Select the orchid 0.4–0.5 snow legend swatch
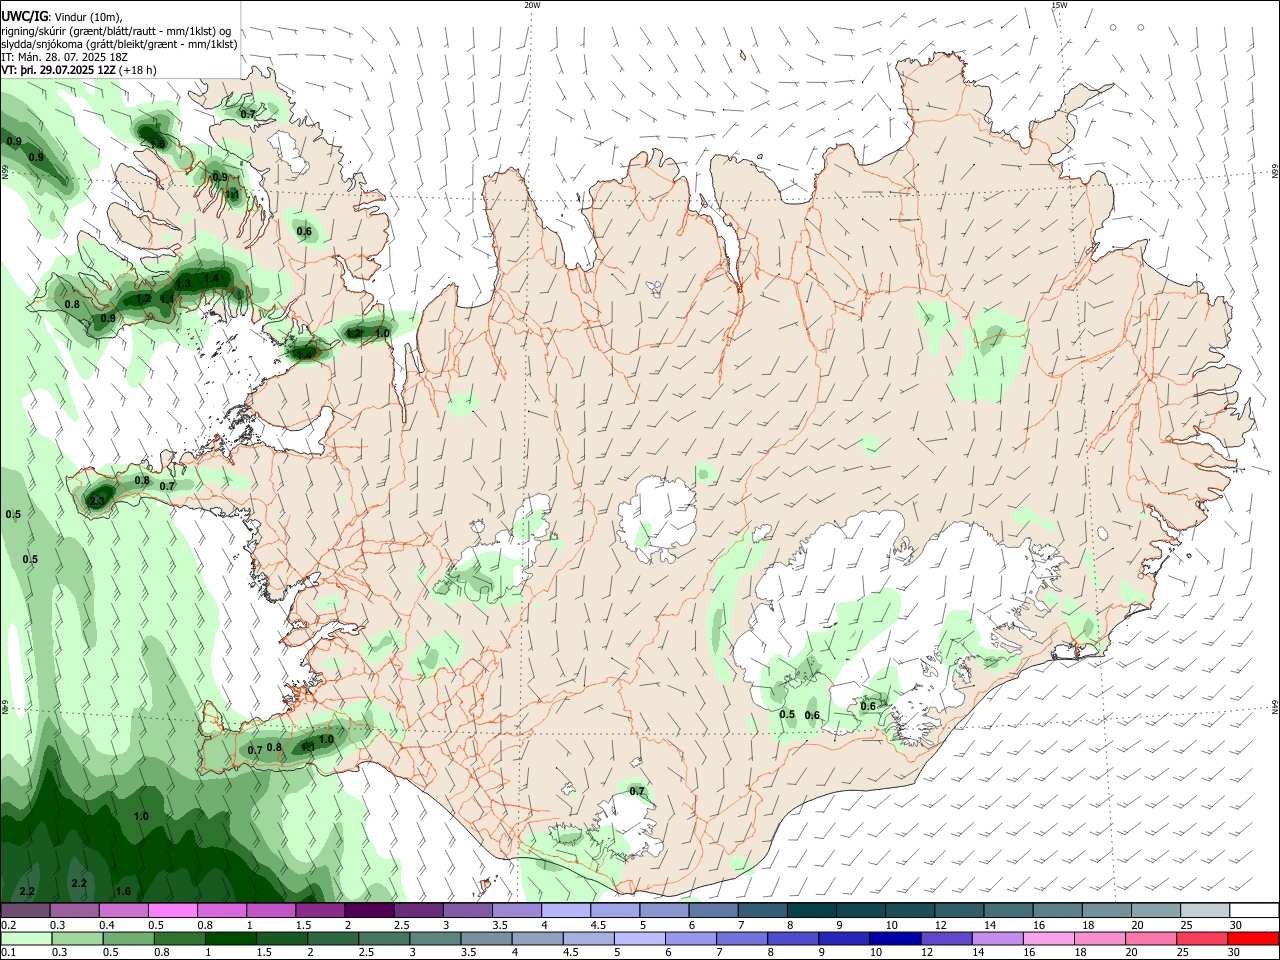 point(123,910)
